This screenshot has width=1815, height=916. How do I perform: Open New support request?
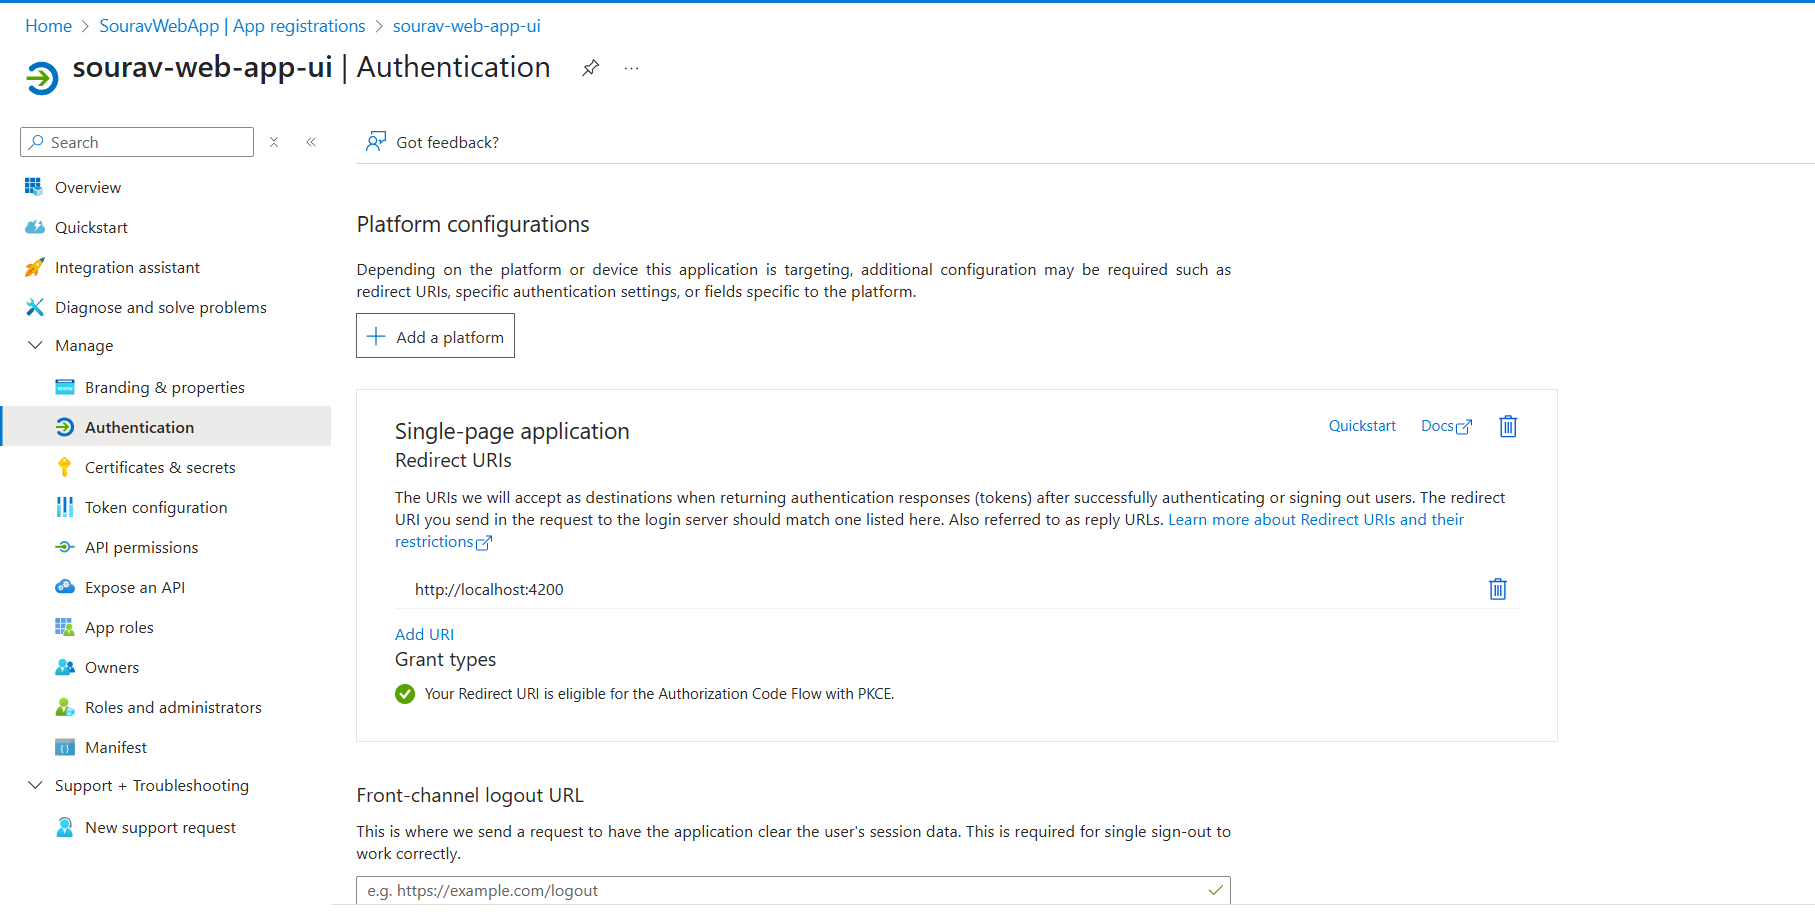click(160, 827)
